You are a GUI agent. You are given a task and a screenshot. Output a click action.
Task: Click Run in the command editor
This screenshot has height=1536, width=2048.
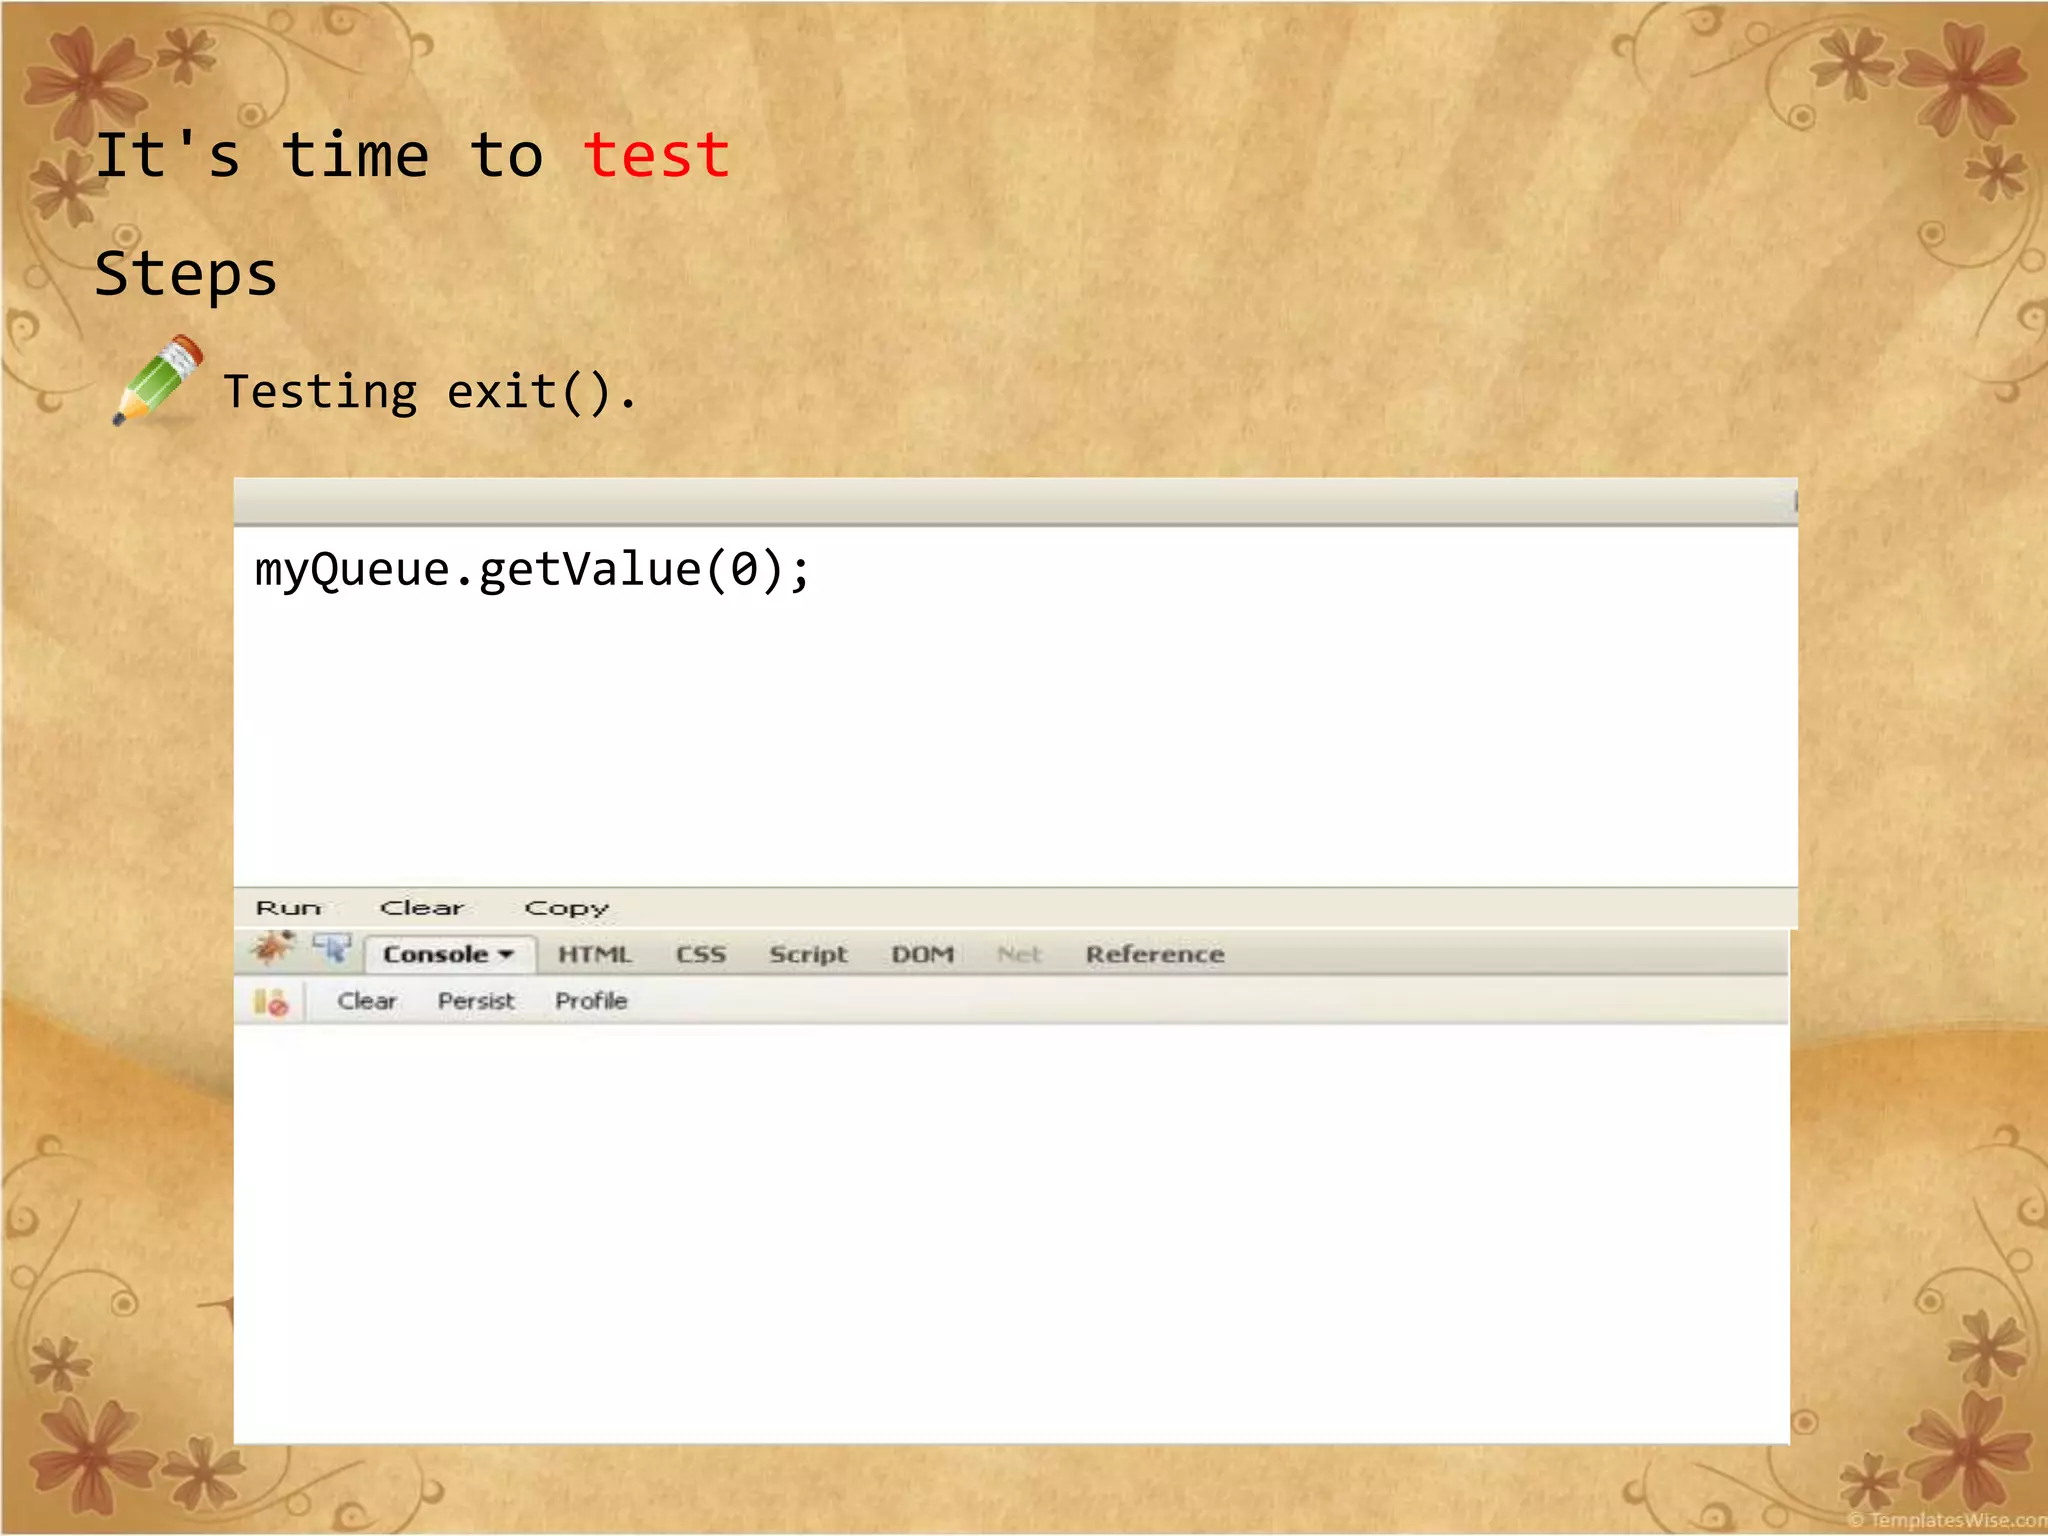pyautogui.click(x=289, y=908)
